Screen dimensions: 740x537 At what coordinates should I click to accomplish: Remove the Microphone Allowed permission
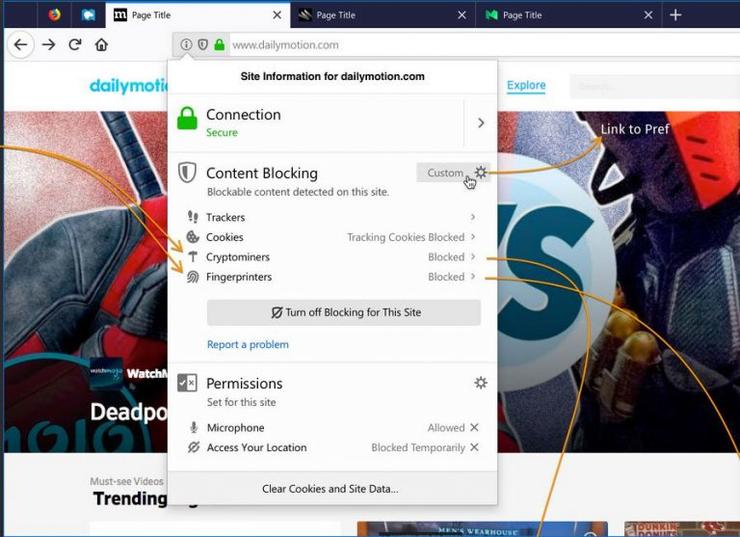(474, 428)
